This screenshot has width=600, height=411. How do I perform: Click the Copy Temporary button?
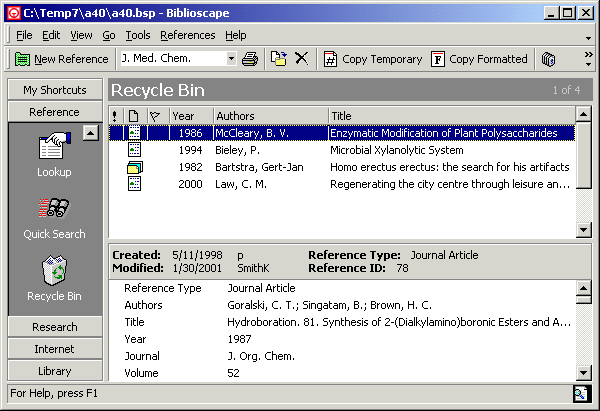(x=373, y=59)
